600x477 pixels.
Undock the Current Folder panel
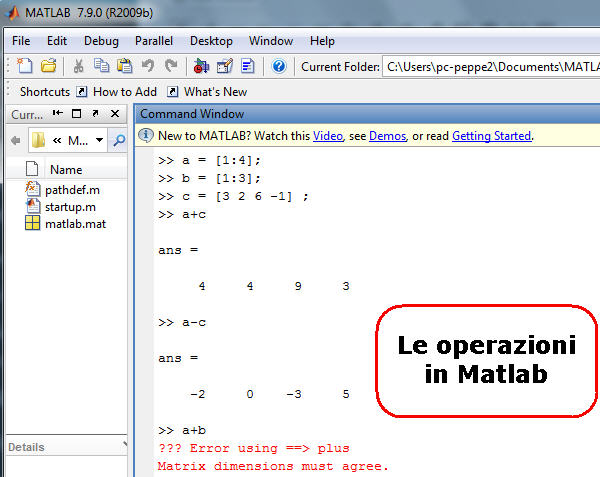(95, 113)
